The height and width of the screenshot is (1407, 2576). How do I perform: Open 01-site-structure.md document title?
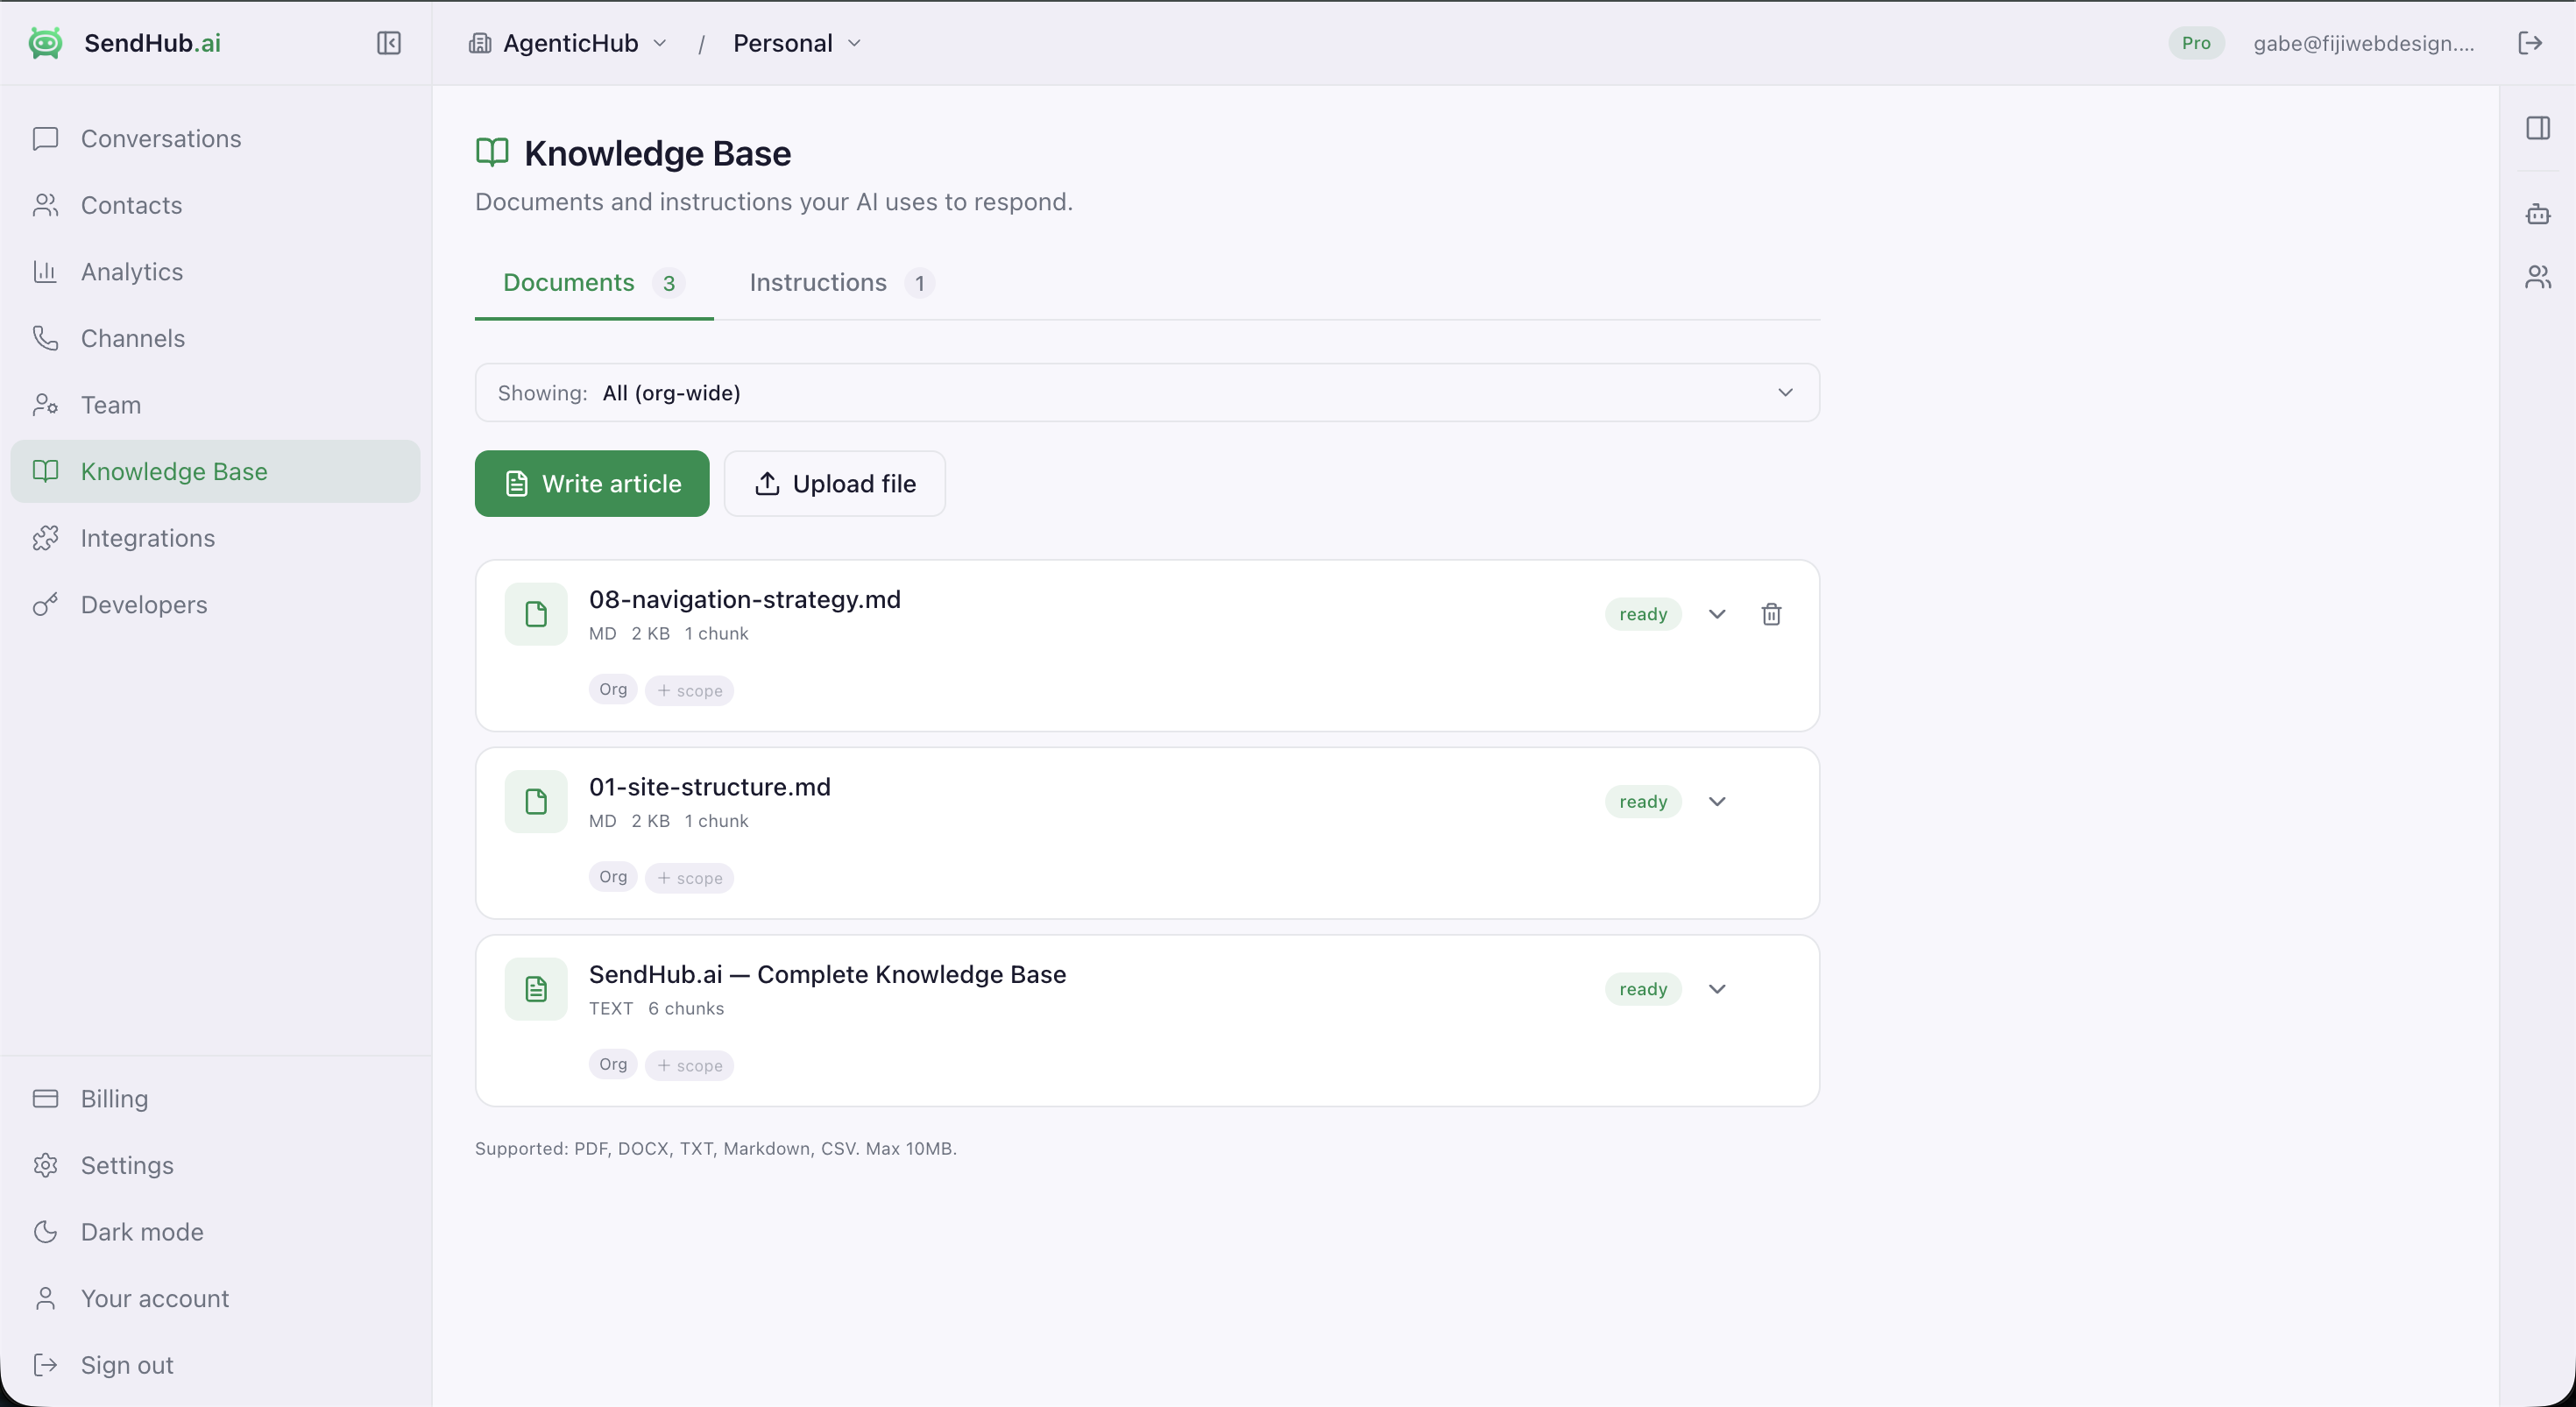(x=709, y=787)
